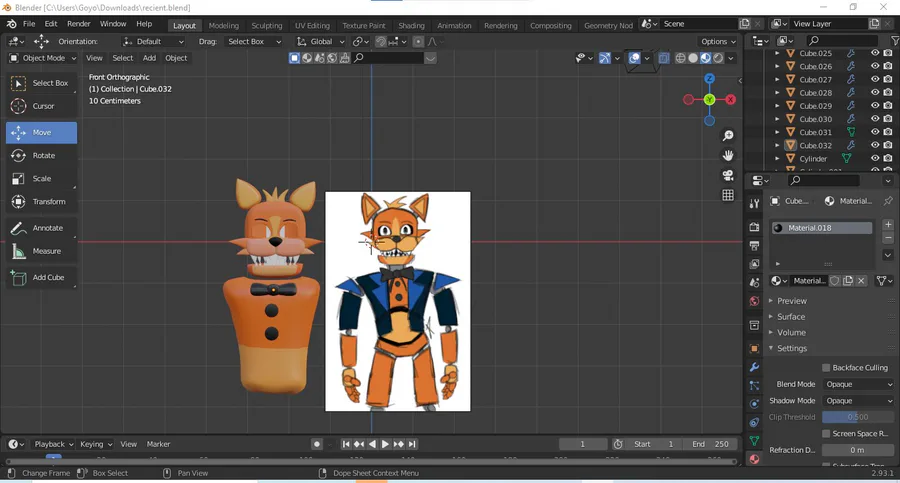Switch to UV Editing workspace tab

click(312, 25)
